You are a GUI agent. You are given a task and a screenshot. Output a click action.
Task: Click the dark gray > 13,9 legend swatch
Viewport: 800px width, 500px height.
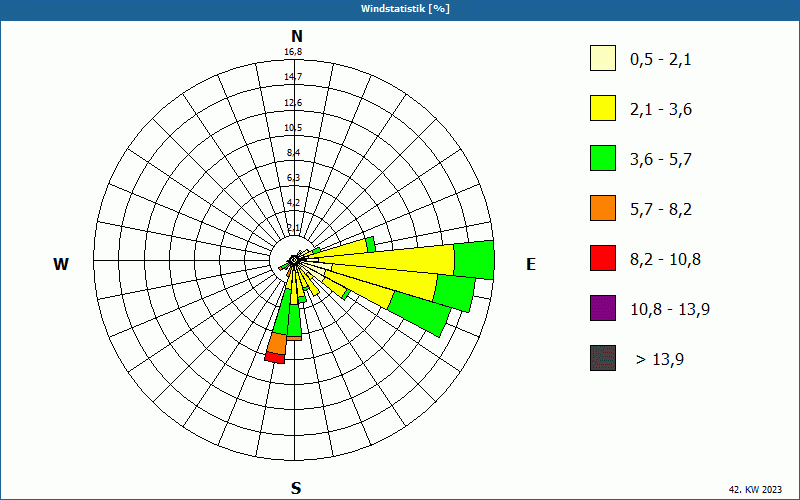click(x=603, y=358)
